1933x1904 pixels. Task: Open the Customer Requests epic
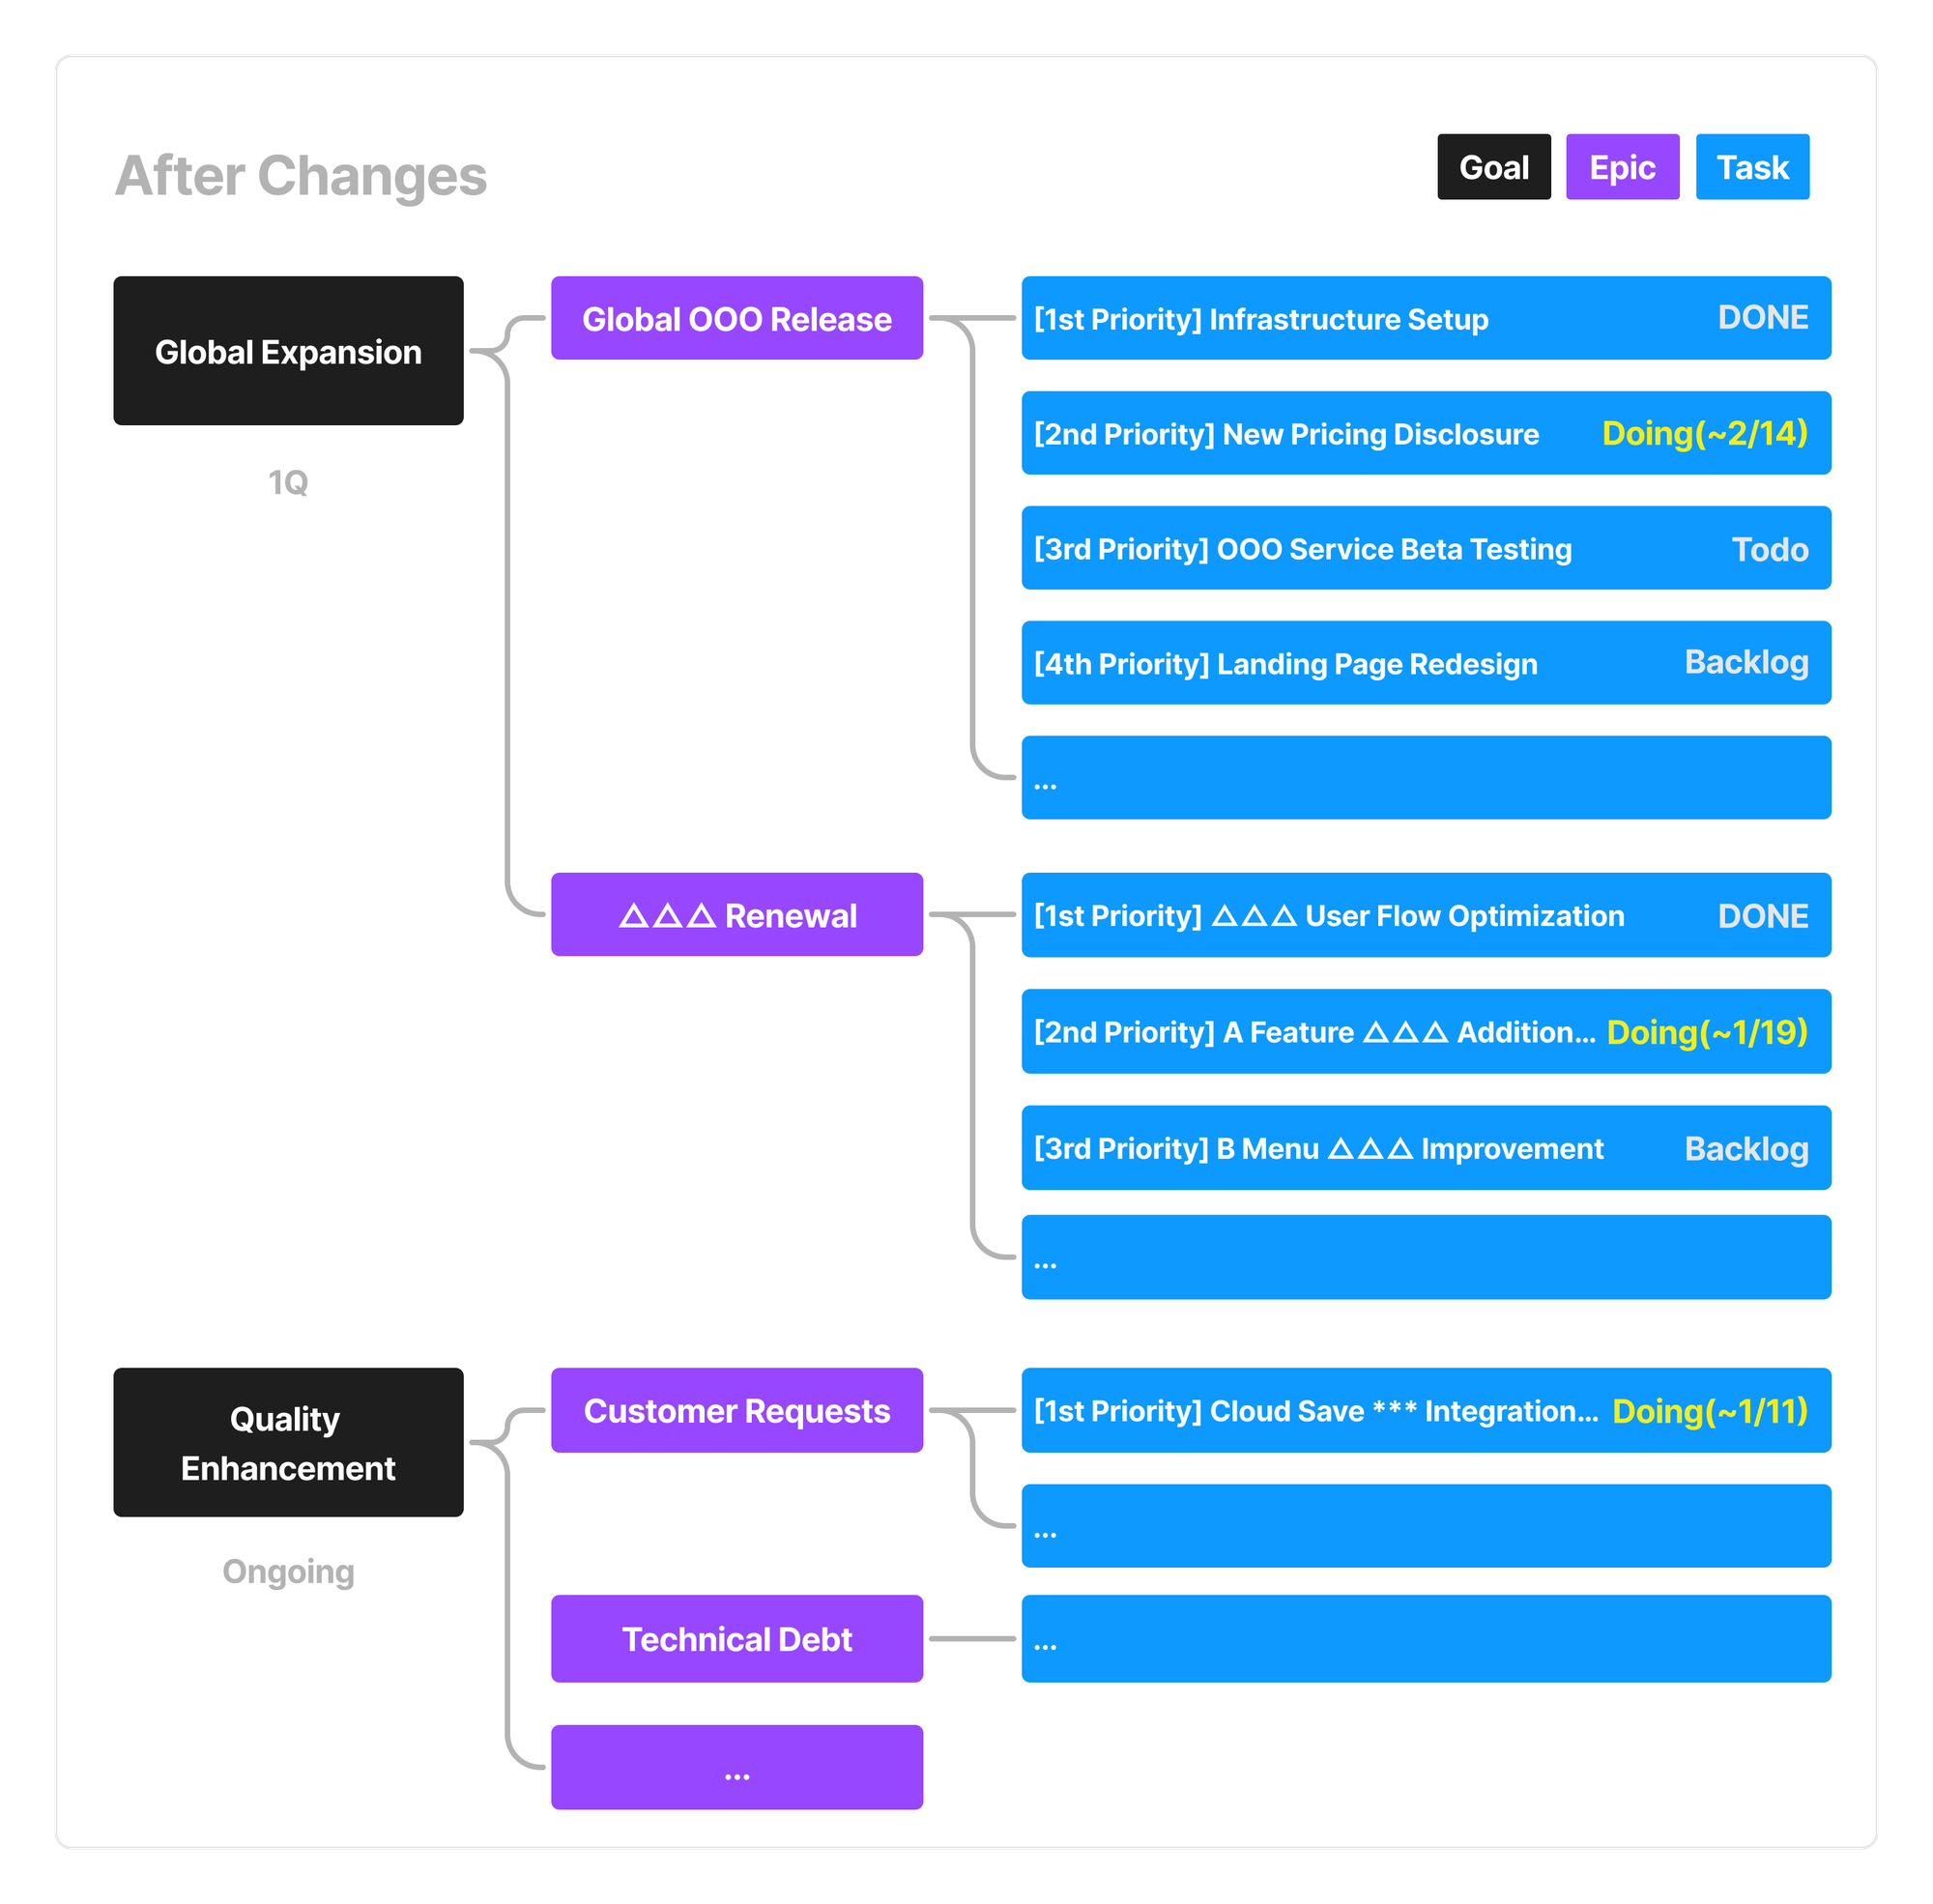736,1410
